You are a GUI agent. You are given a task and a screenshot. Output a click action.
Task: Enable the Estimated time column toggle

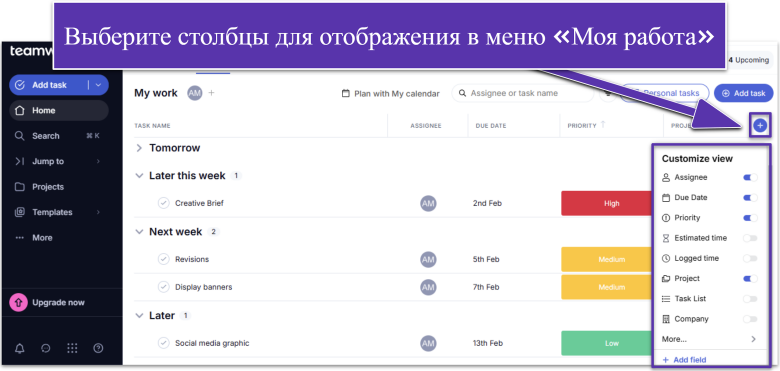coord(750,238)
